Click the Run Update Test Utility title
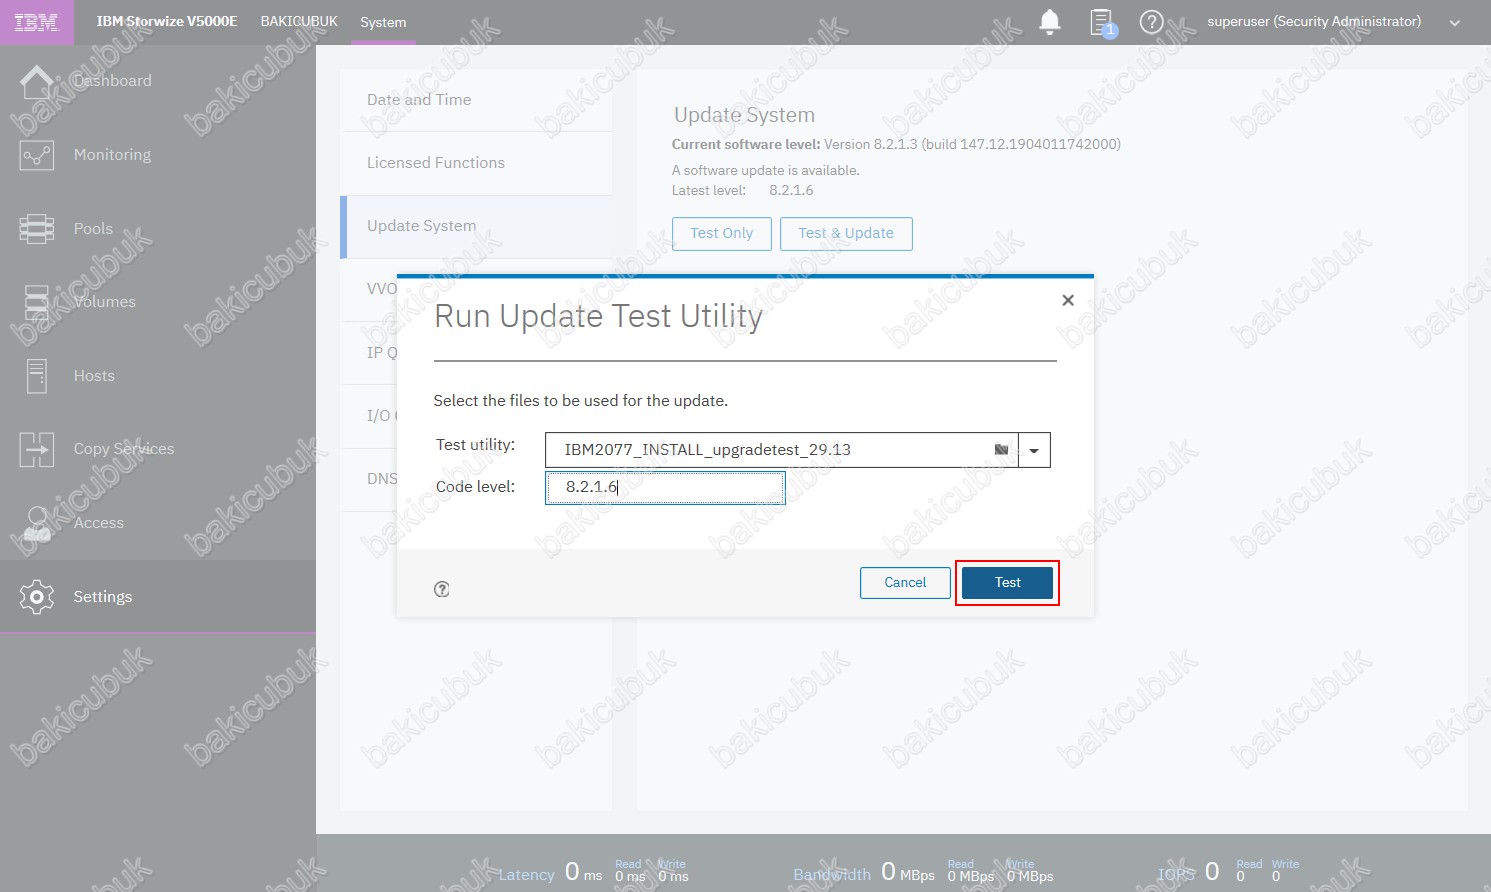The height and width of the screenshot is (892, 1491). (x=598, y=317)
